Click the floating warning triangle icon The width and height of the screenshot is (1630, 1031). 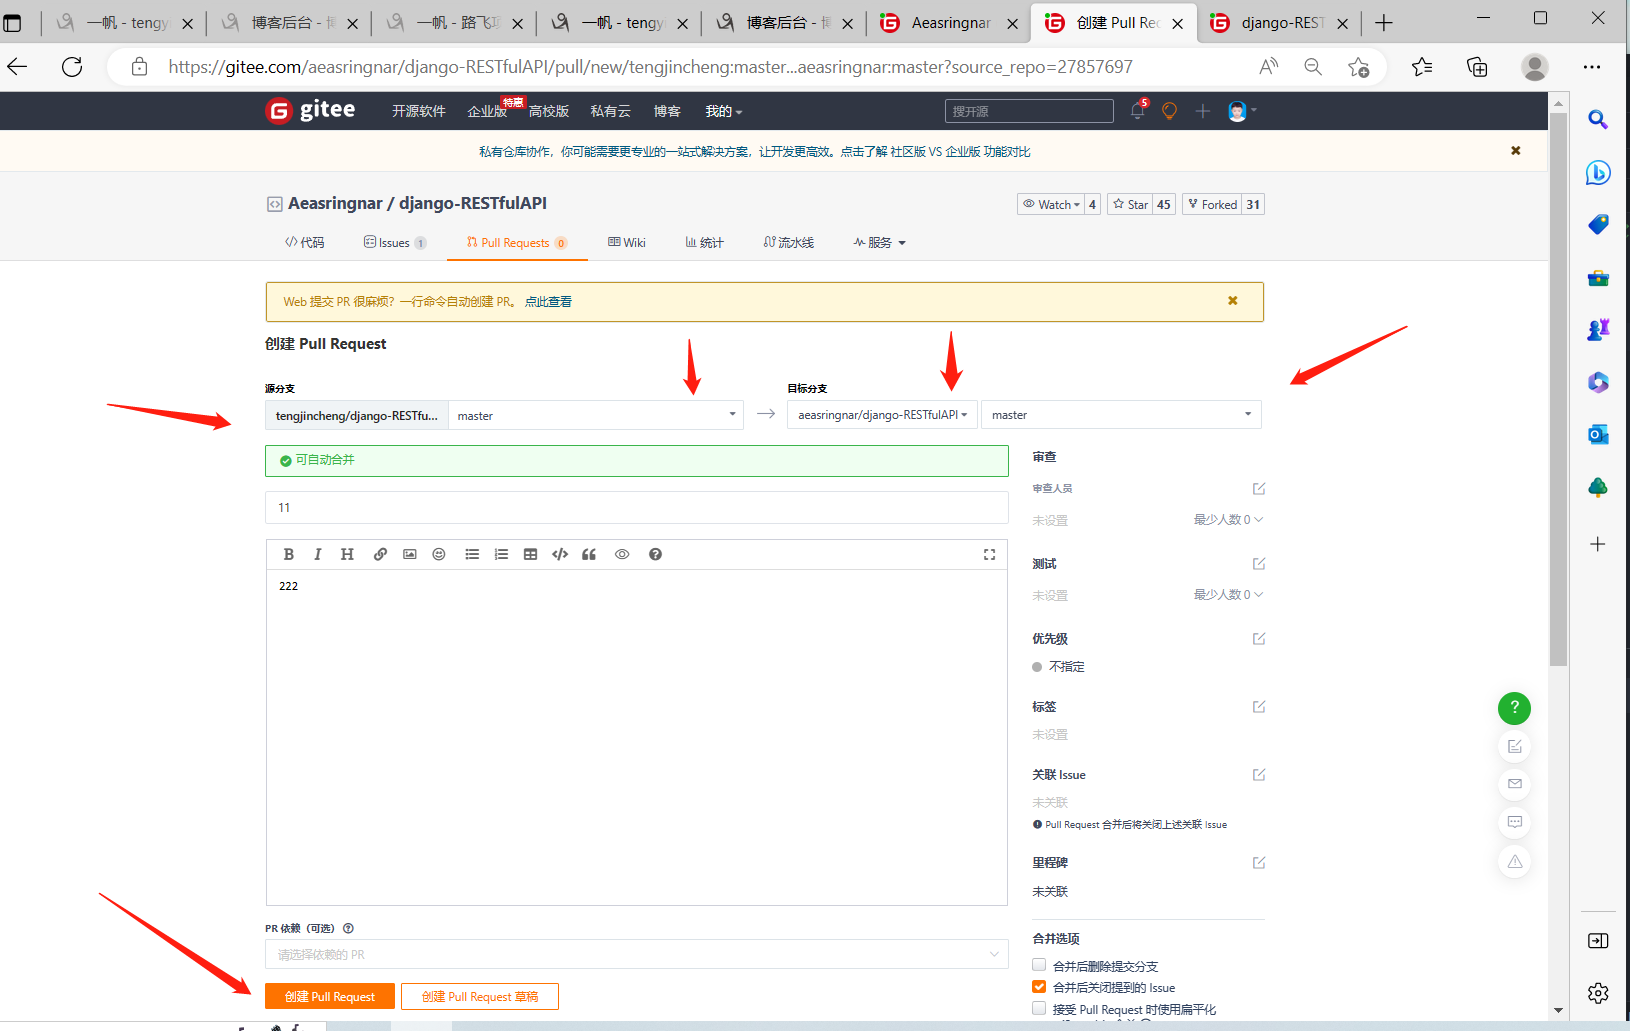pyautogui.click(x=1515, y=861)
